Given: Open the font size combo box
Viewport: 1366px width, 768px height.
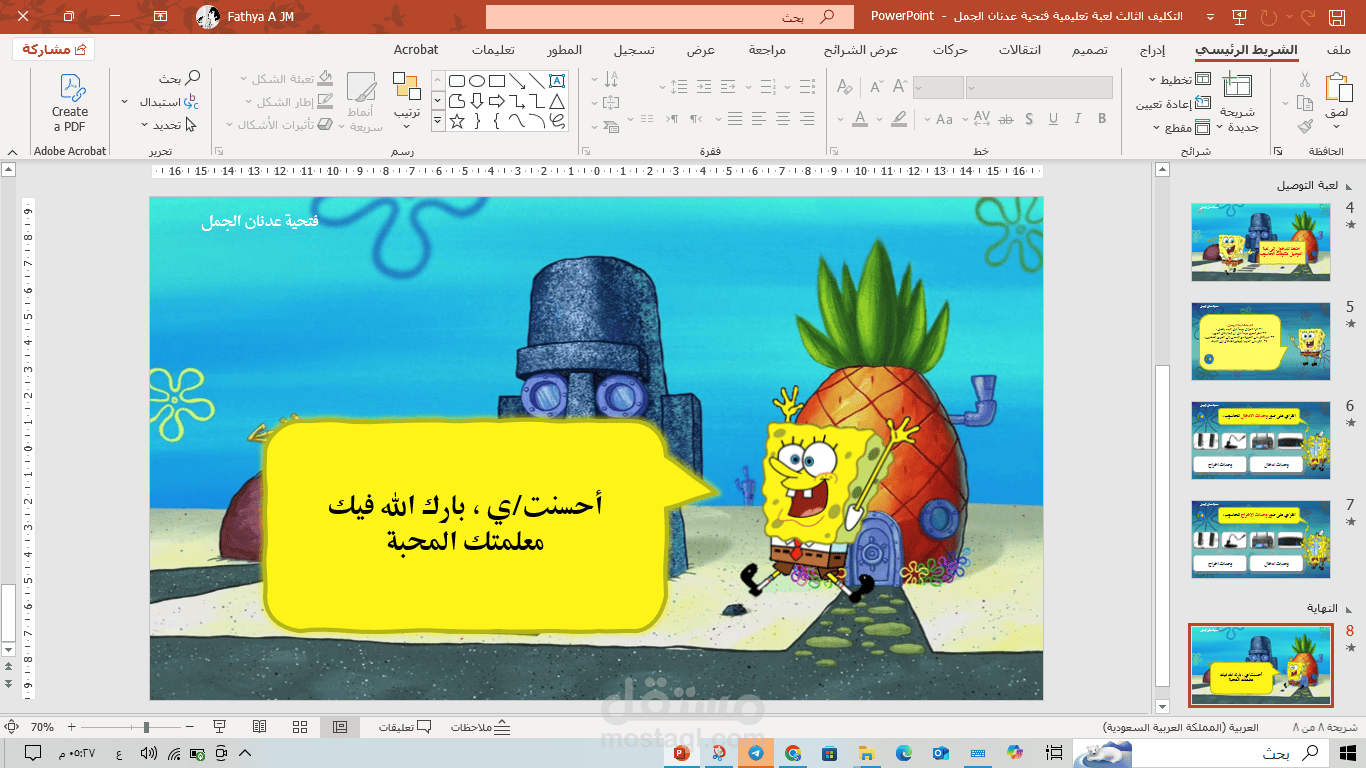Looking at the screenshot, I should tap(938, 88).
